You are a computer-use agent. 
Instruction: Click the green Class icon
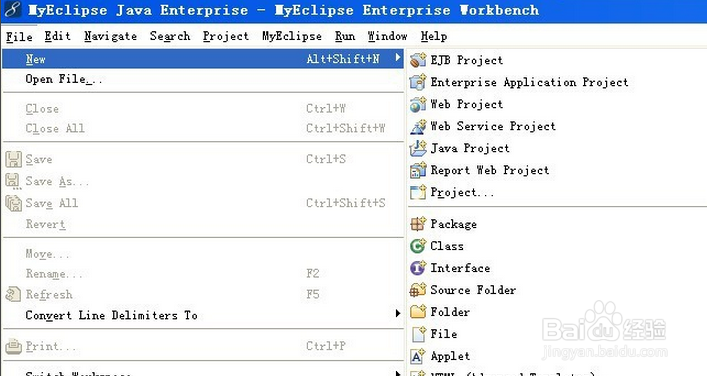(418, 246)
